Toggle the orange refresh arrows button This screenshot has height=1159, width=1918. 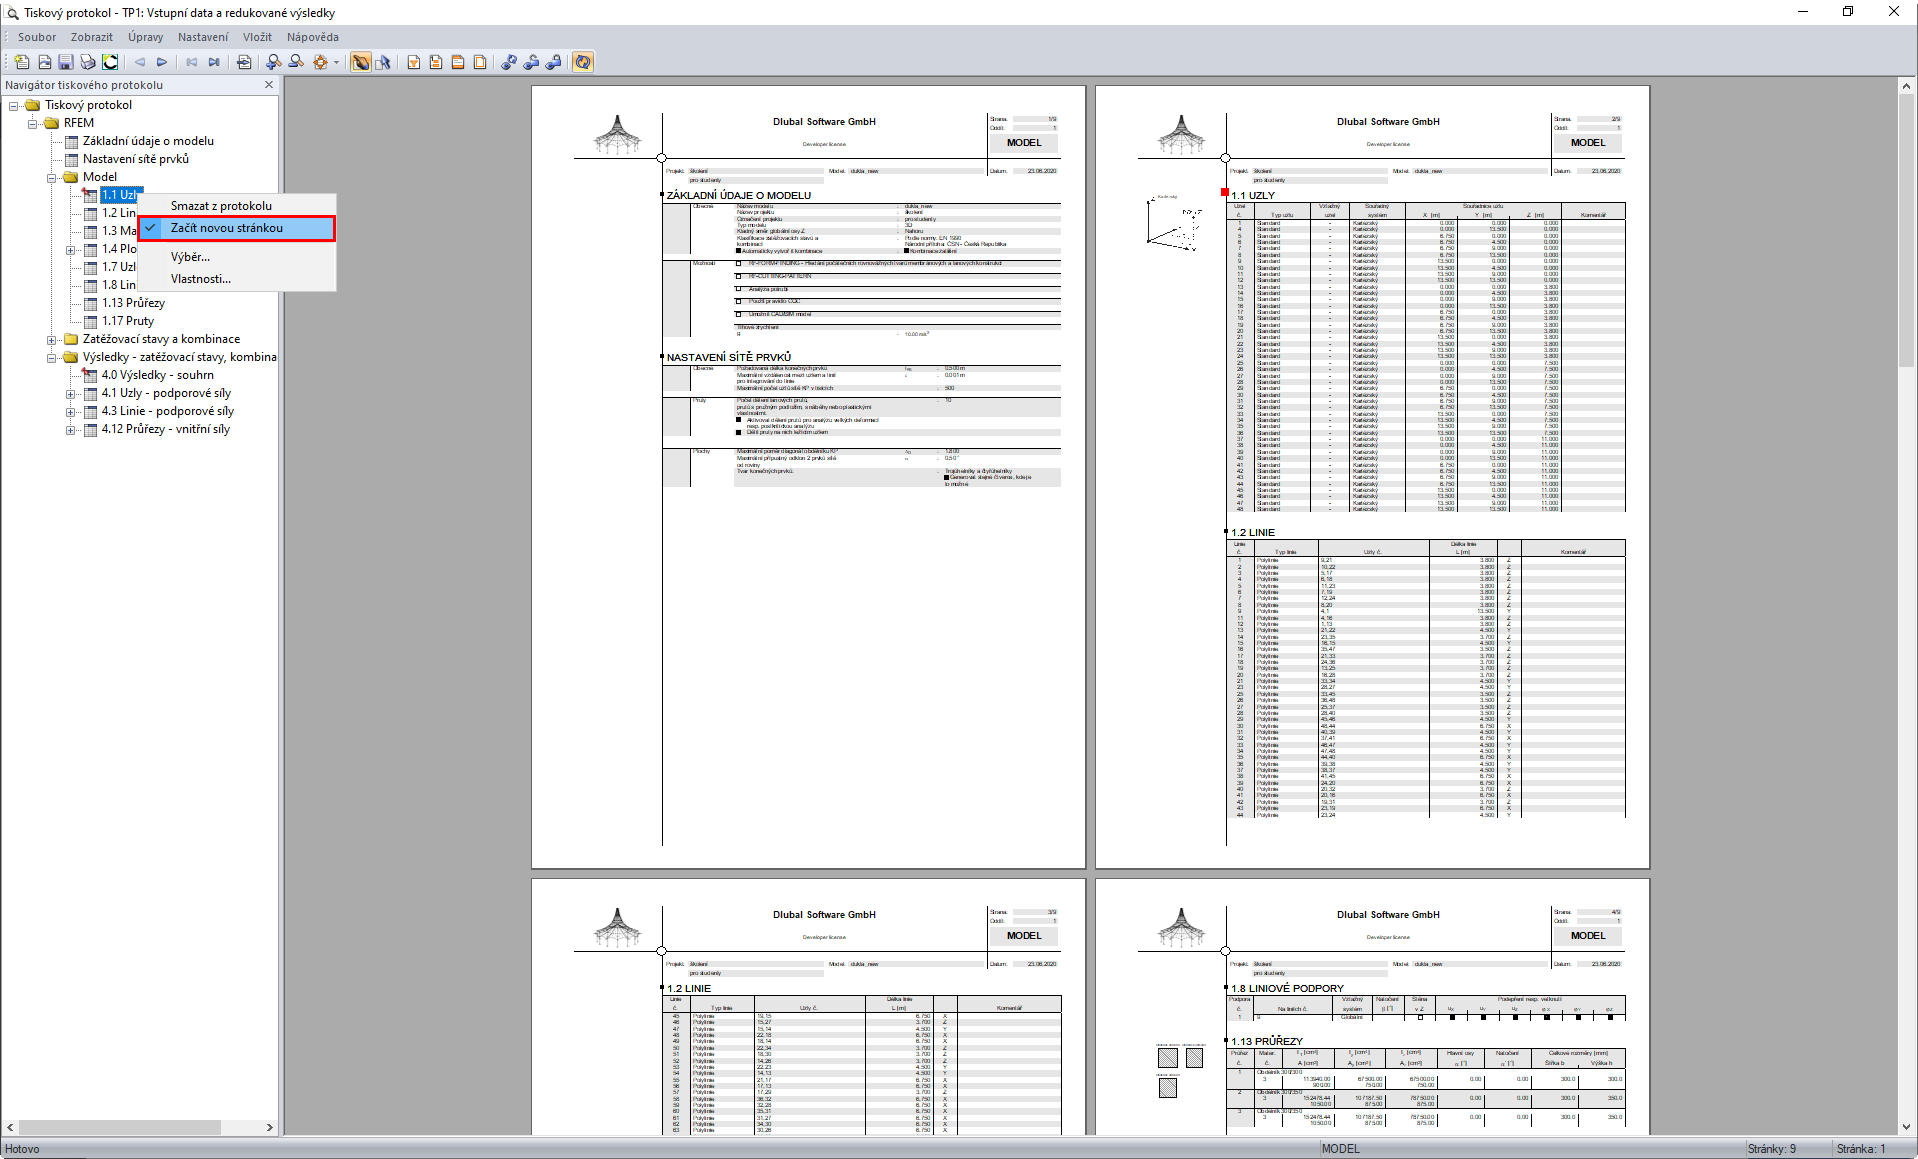click(583, 62)
